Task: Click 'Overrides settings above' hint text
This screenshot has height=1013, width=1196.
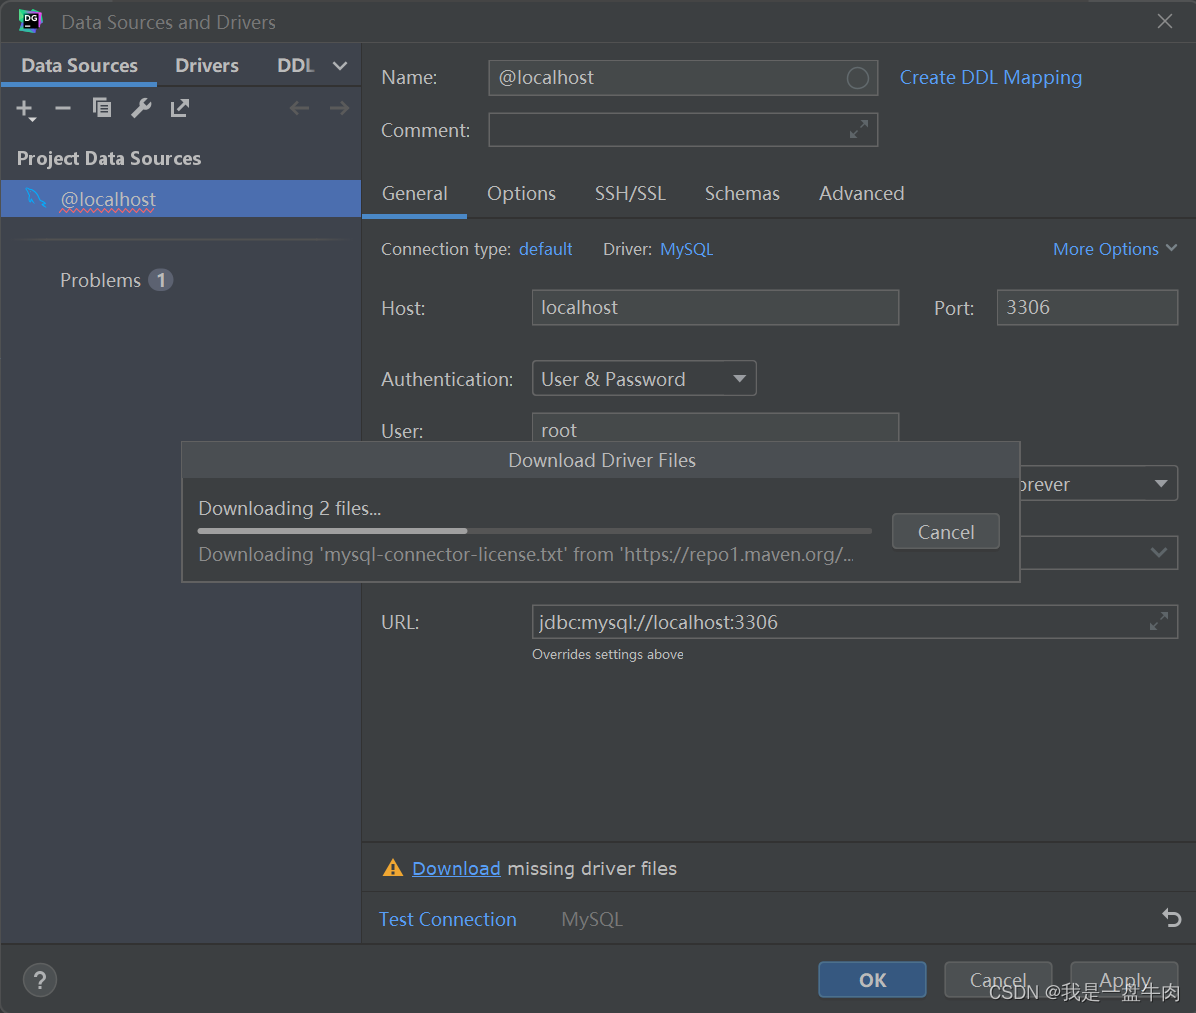Action: (607, 654)
